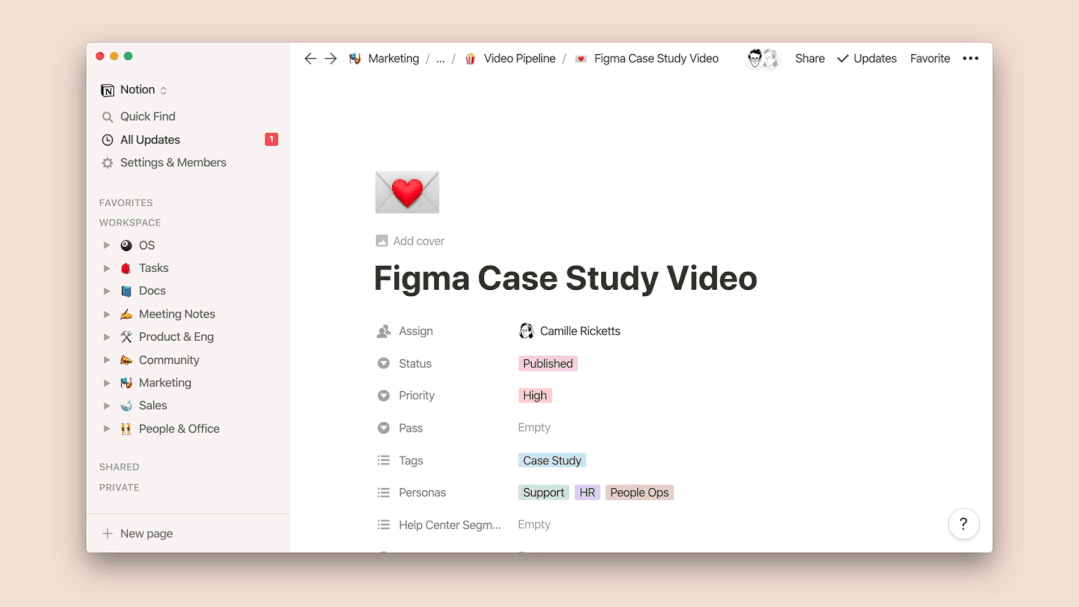Expand the Meeting Notes sidebar arrow
Viewport: 1079px width, 607px height.
[107, 314]
